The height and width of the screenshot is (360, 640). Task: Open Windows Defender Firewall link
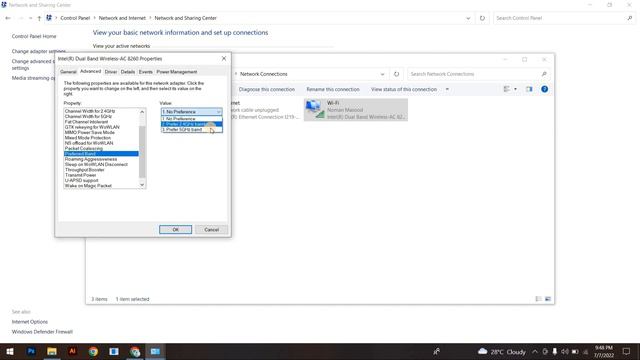[42, 332]
